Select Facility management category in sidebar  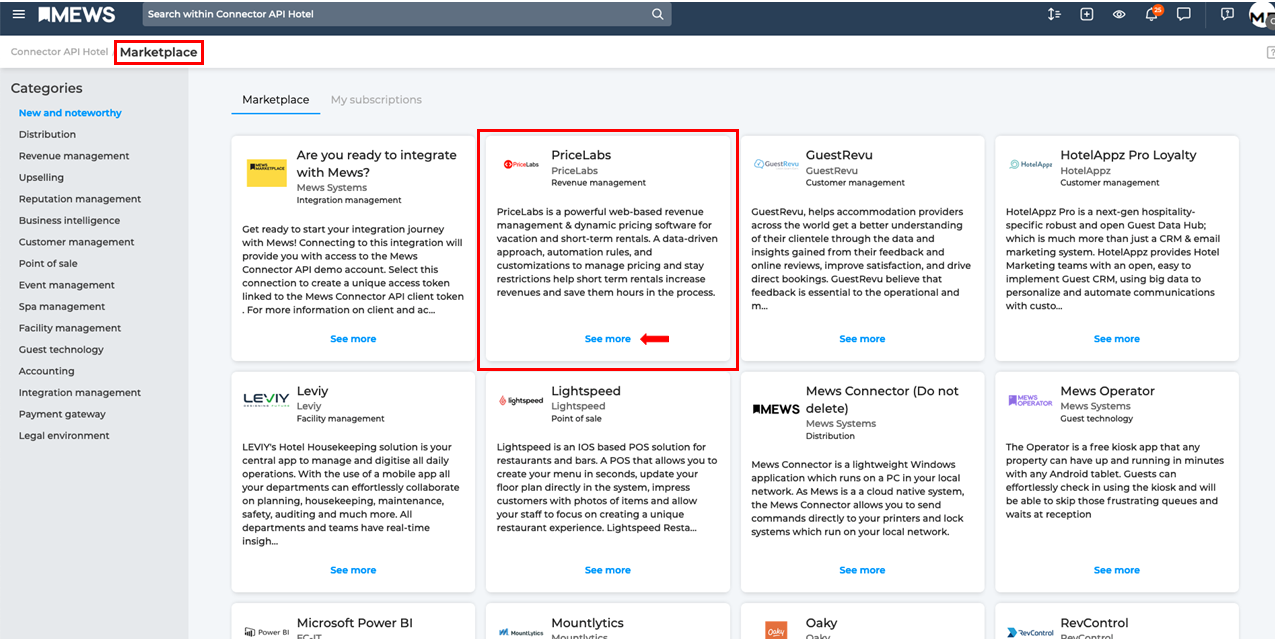[70, 328]
